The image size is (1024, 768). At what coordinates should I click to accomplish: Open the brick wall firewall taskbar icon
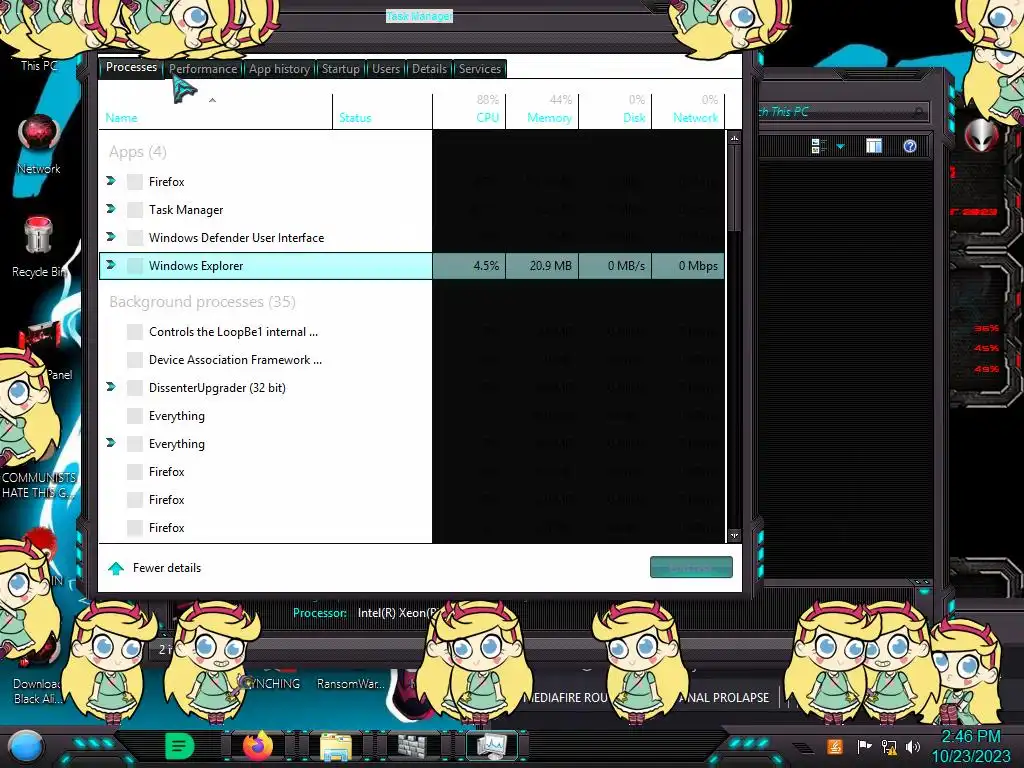pos(414,746)
